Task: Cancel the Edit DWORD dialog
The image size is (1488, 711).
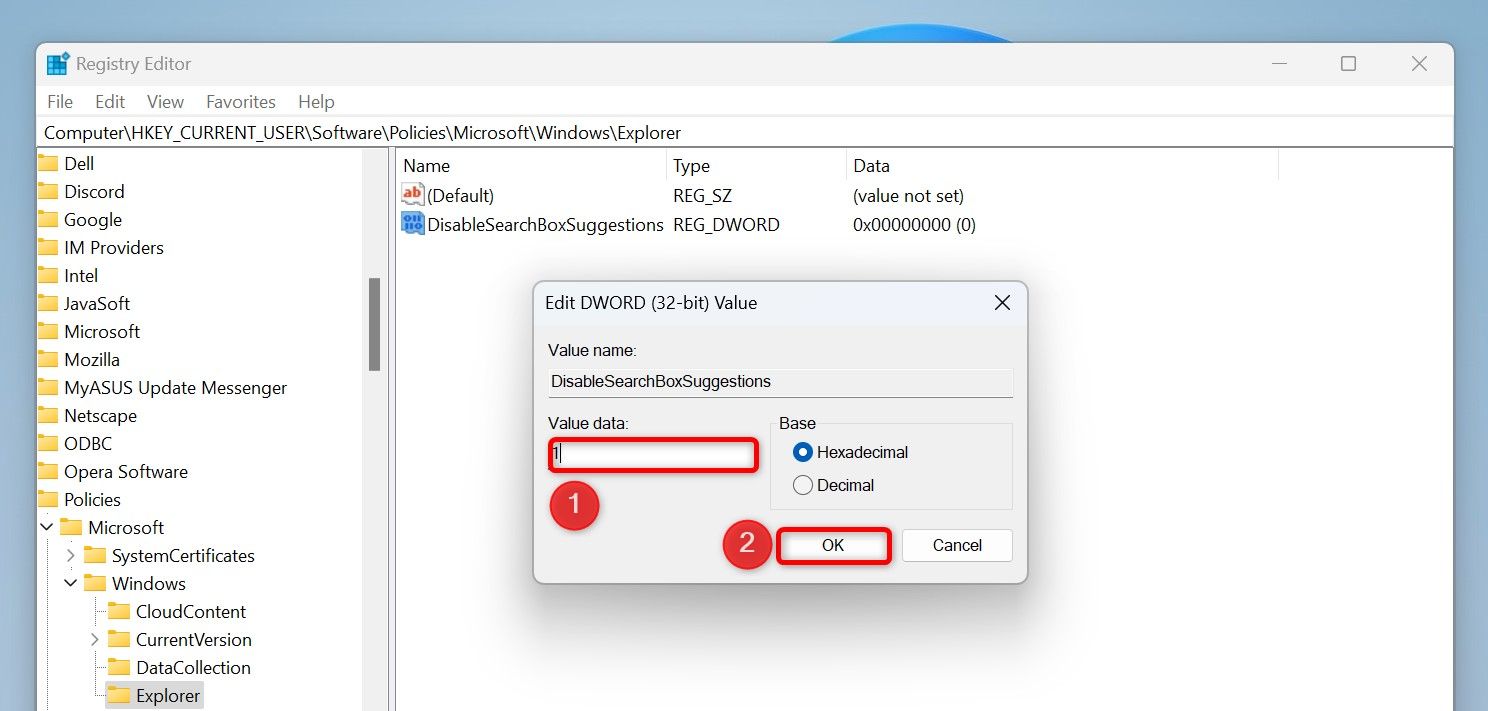Action: 957,545
